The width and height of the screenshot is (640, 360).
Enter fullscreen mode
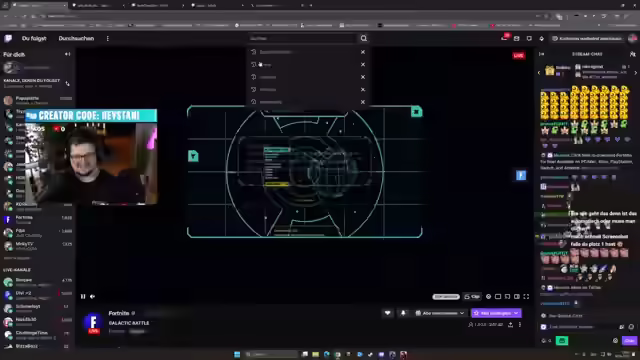point(526,297)
